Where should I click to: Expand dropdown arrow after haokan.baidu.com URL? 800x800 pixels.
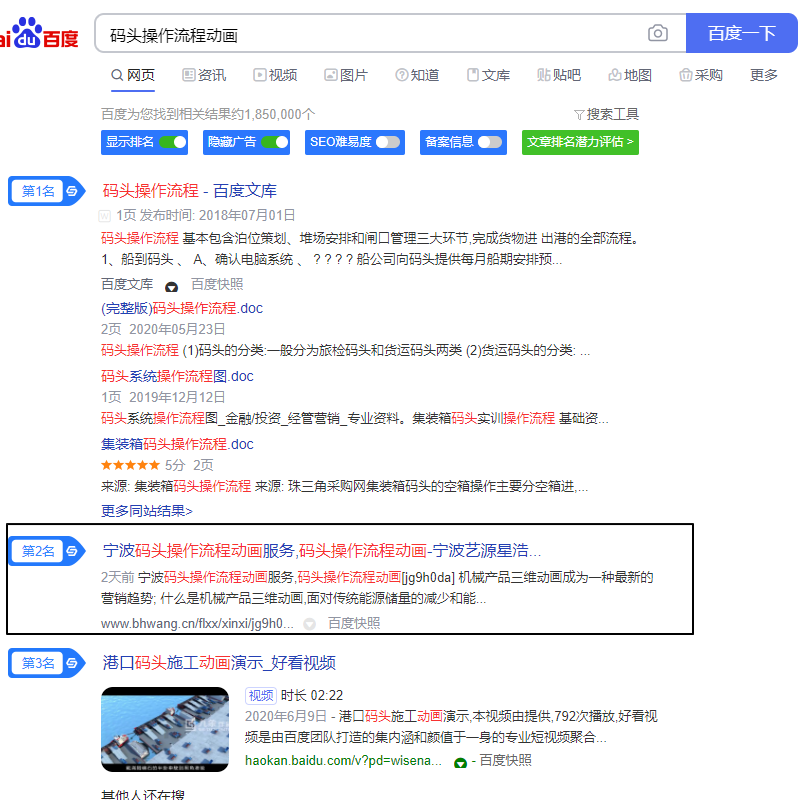tap(460, 763)
